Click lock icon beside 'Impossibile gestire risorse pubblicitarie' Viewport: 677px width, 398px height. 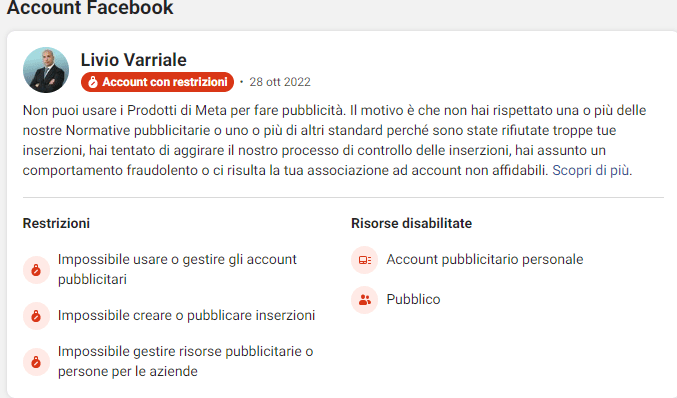(x=36, y=362)
